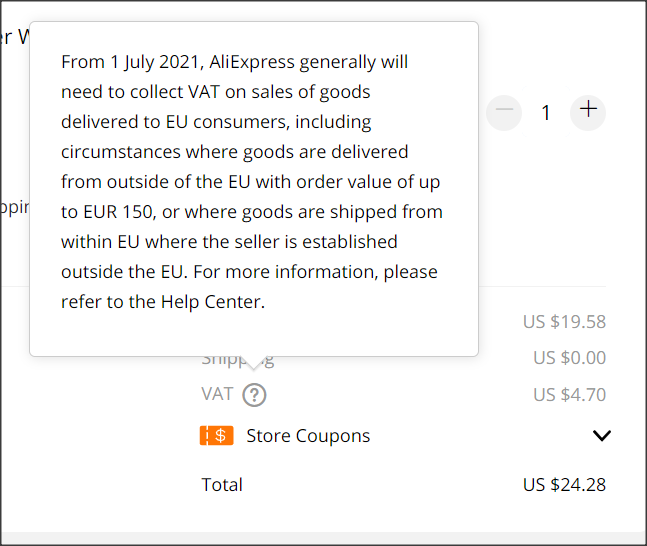Viewport: 647px width, 546px height.
Task: Click the VAT label text
Action: [217, 394]
